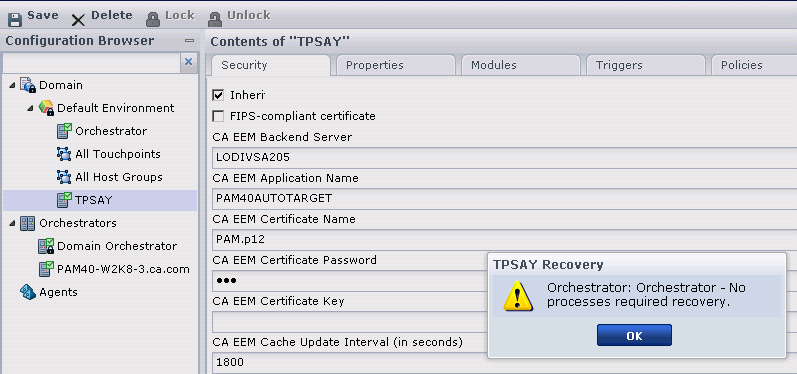Click the CA EEM Certificate Password field
Viewport: 797px width, 374px height.
coord(350,280)
